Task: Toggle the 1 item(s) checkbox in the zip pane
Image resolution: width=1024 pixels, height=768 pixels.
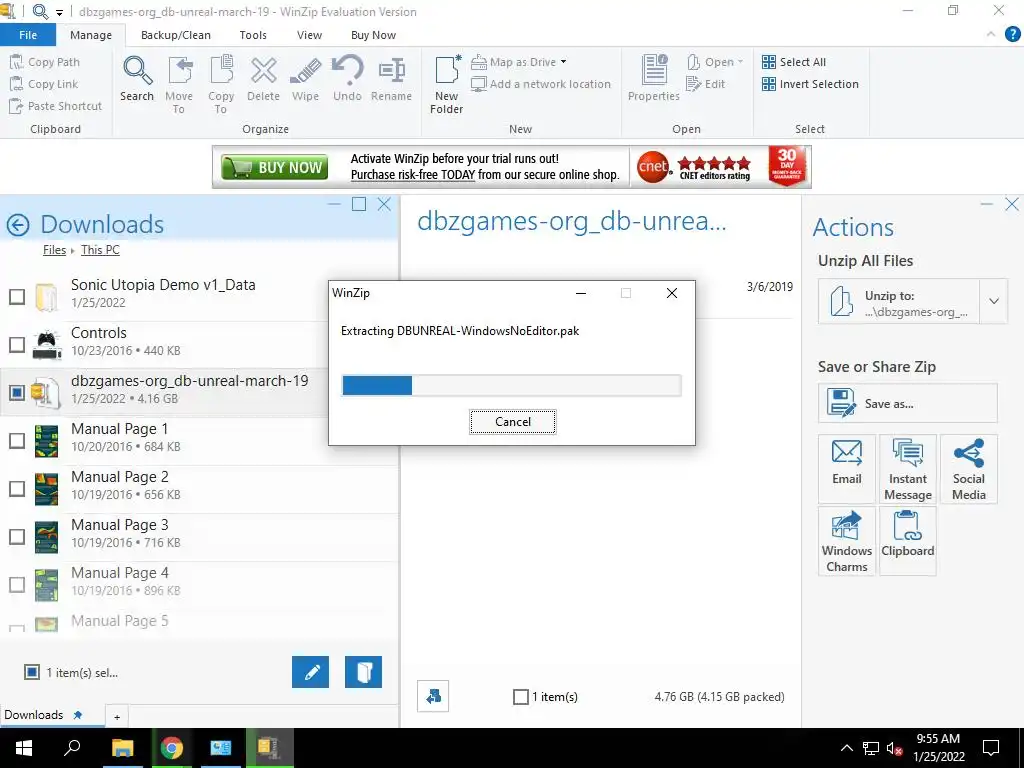Action: click(x=520, y=697)
